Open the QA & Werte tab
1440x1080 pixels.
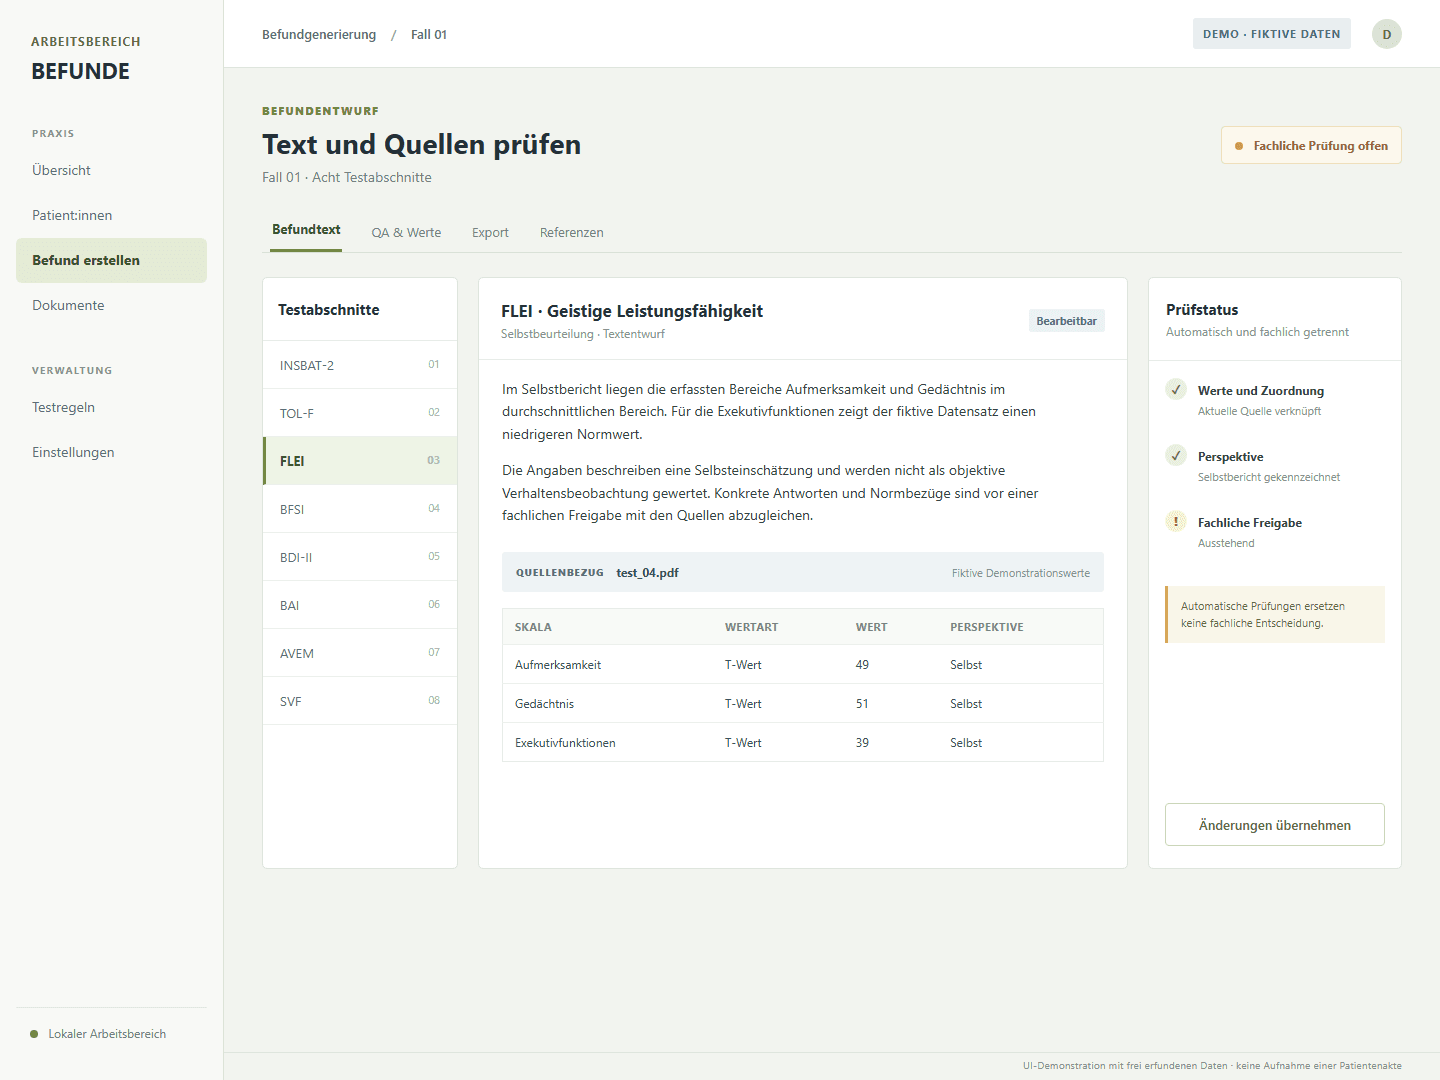[406, 232]
